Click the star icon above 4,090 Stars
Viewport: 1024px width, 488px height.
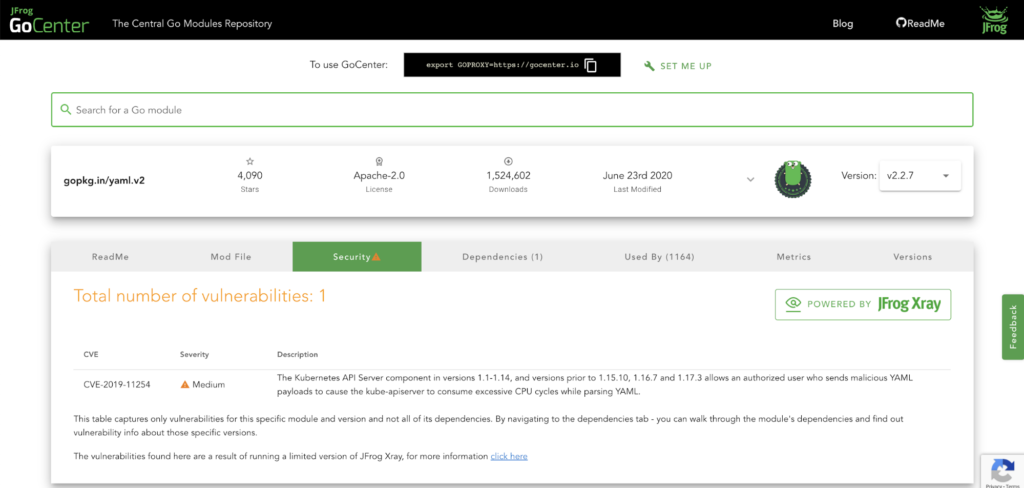250,161
